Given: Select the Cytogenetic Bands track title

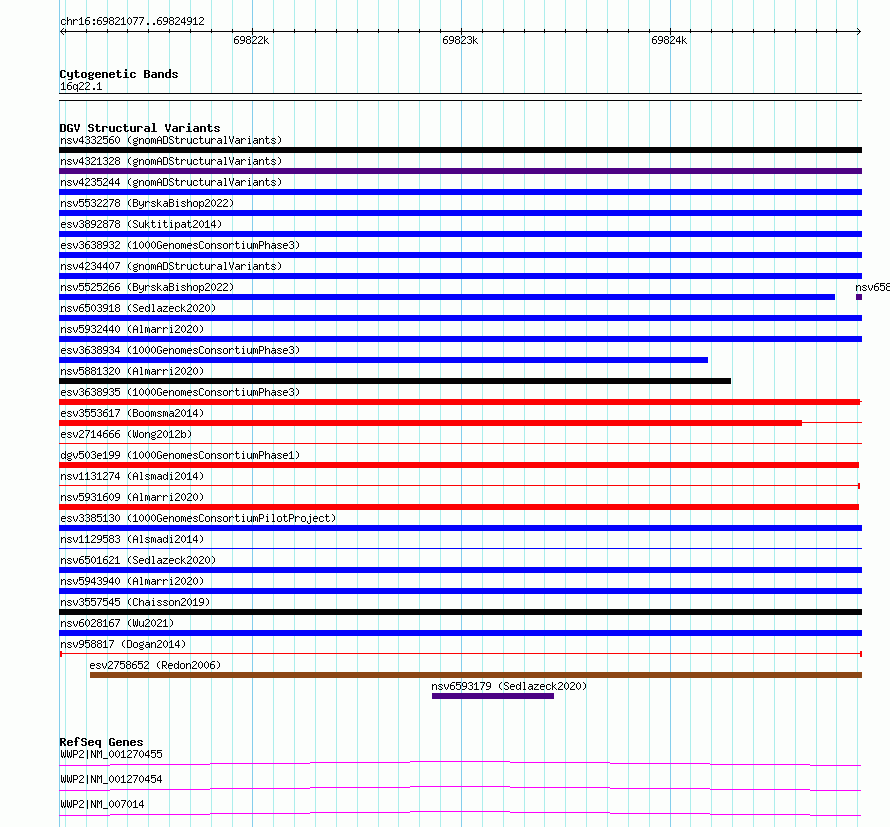Looking at the screenshot, I should (x=119, y=74).
